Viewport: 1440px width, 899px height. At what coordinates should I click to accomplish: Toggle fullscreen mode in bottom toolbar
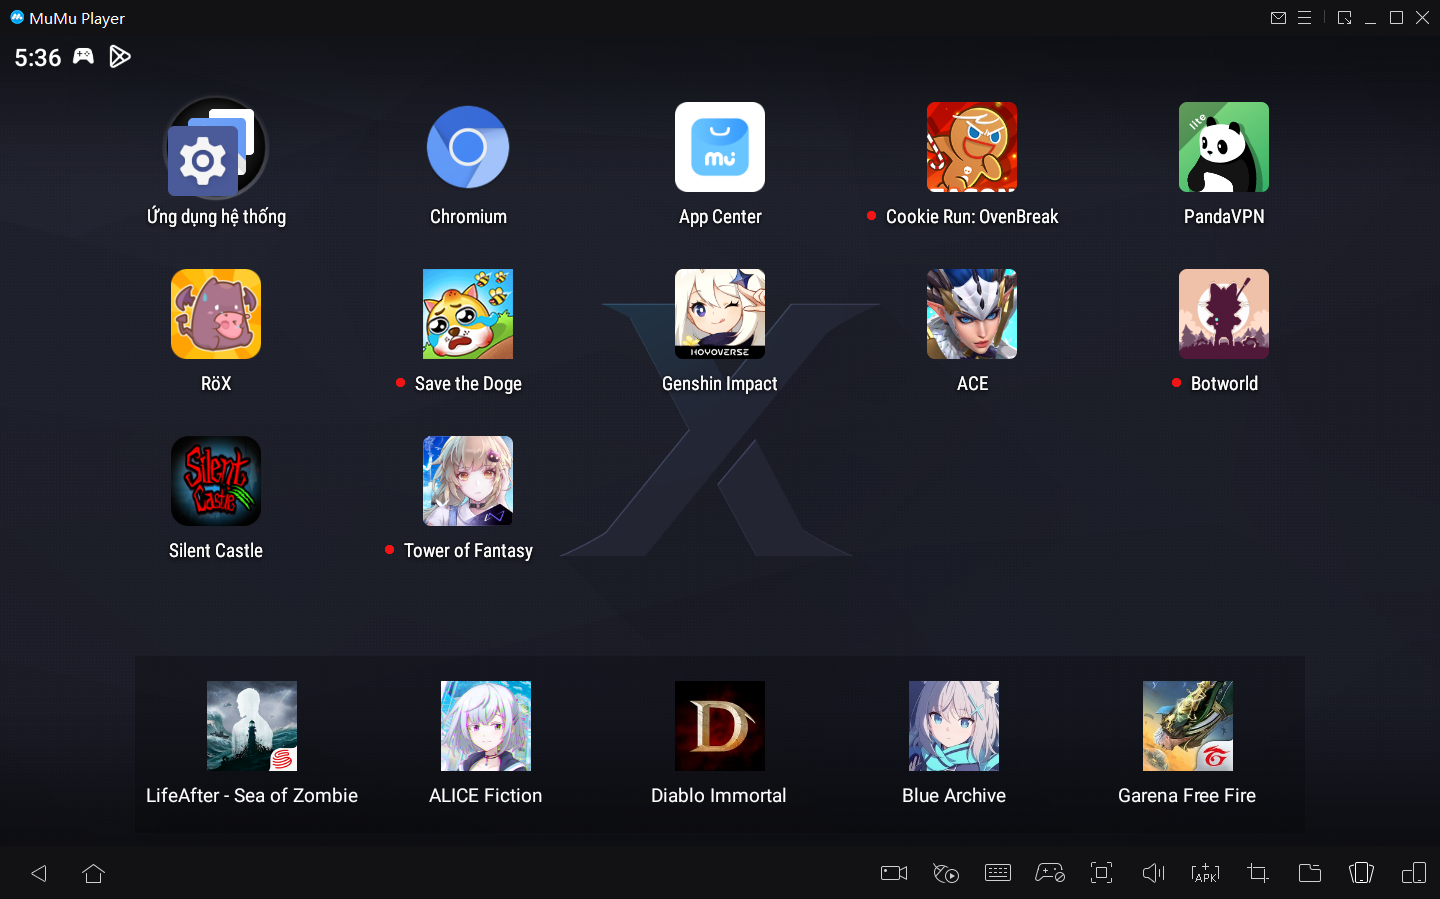click(x=1101, y=873)
